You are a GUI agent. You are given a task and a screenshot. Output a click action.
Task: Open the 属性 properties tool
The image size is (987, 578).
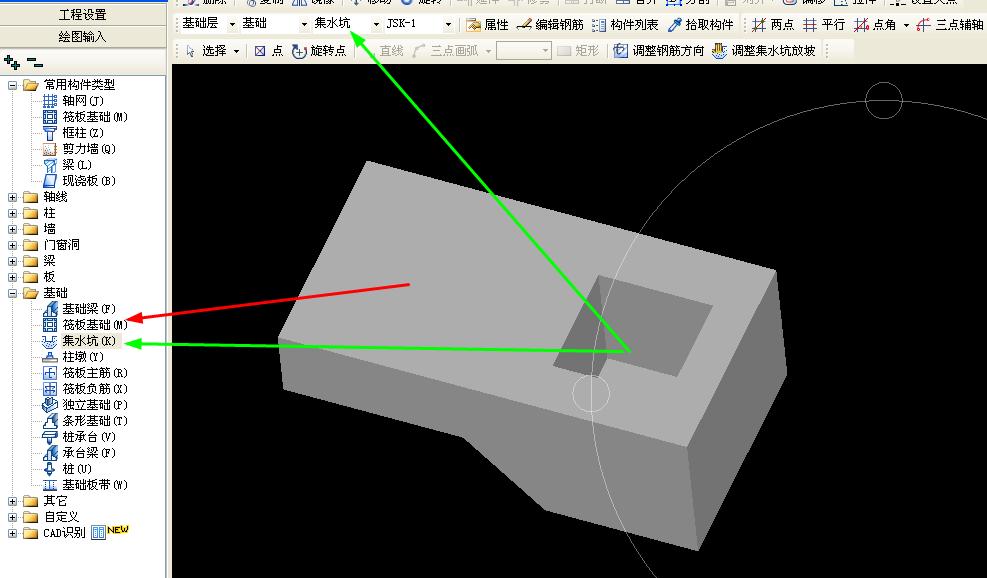click(x=487, y=25)
